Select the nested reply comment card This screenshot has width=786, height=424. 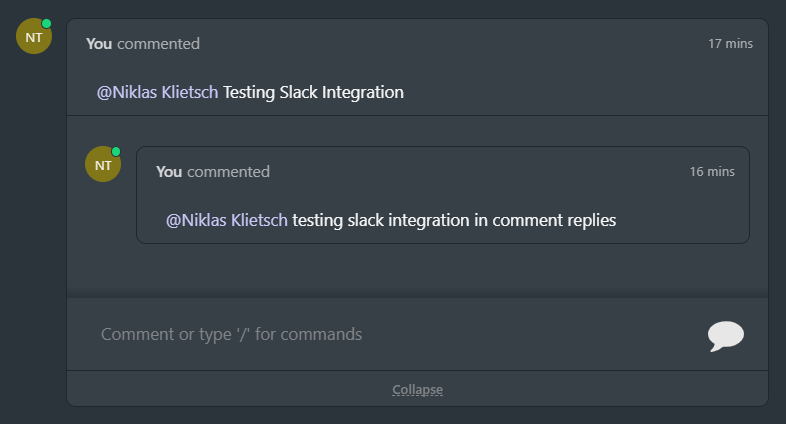(443, 195)
